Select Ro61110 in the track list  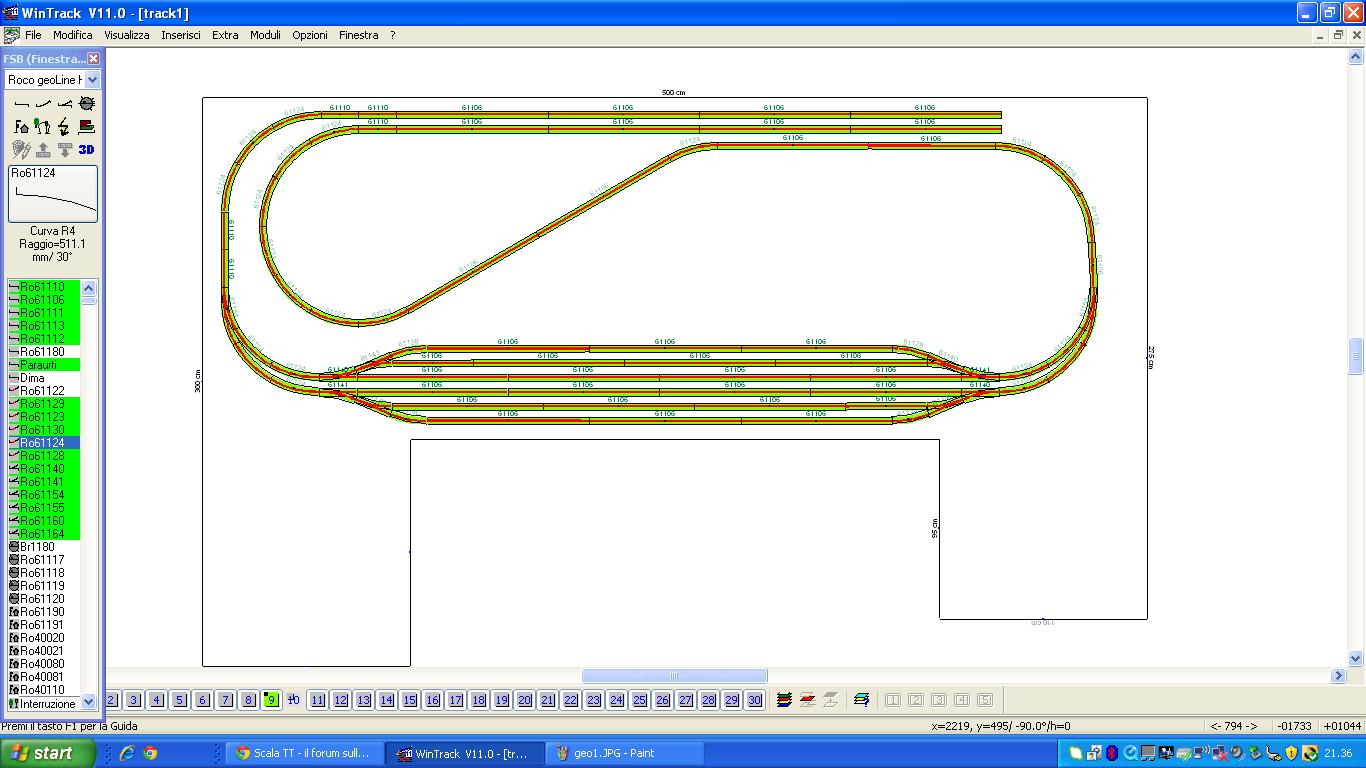[44, 287]
